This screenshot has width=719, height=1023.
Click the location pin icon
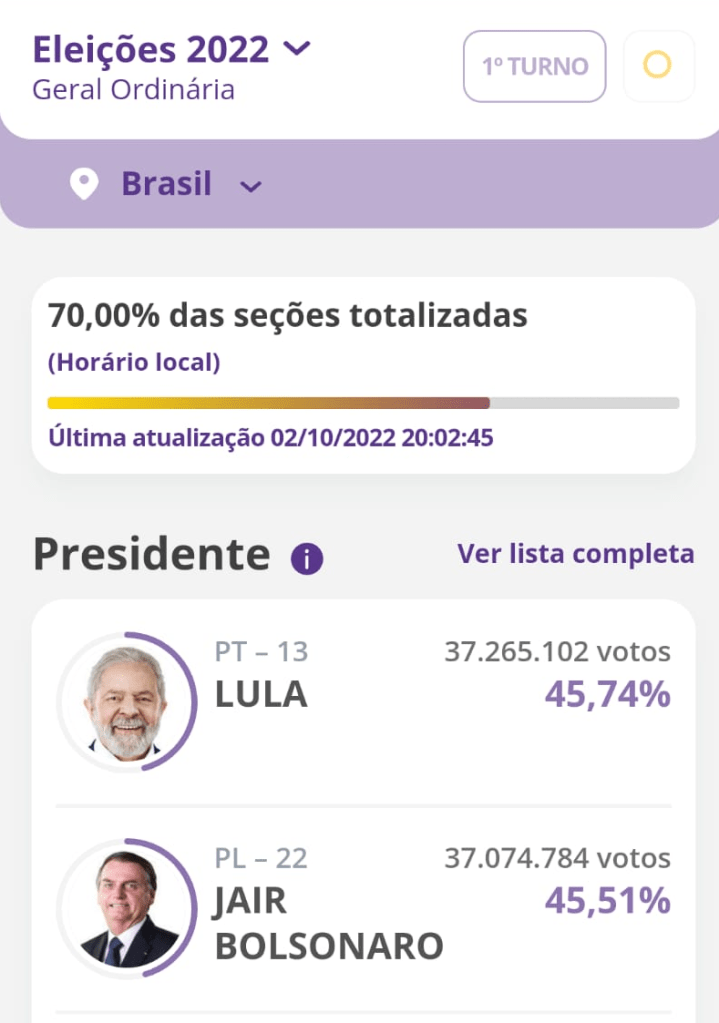(84, 185)
